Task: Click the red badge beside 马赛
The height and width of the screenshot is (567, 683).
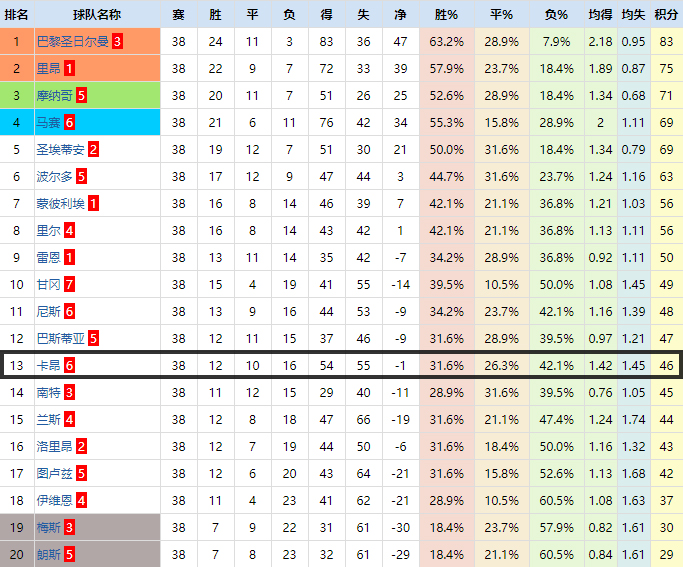Action: coord(69,123)
